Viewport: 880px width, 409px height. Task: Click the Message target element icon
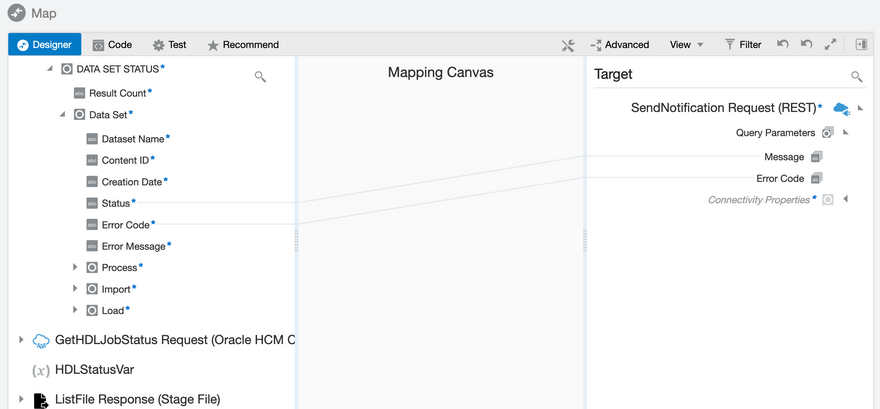(x=817, y=157)
